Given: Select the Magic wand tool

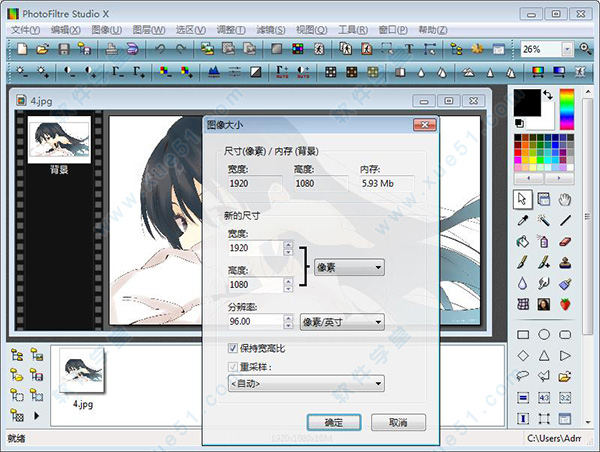Looking at the screenshot, I should (543, 220).
